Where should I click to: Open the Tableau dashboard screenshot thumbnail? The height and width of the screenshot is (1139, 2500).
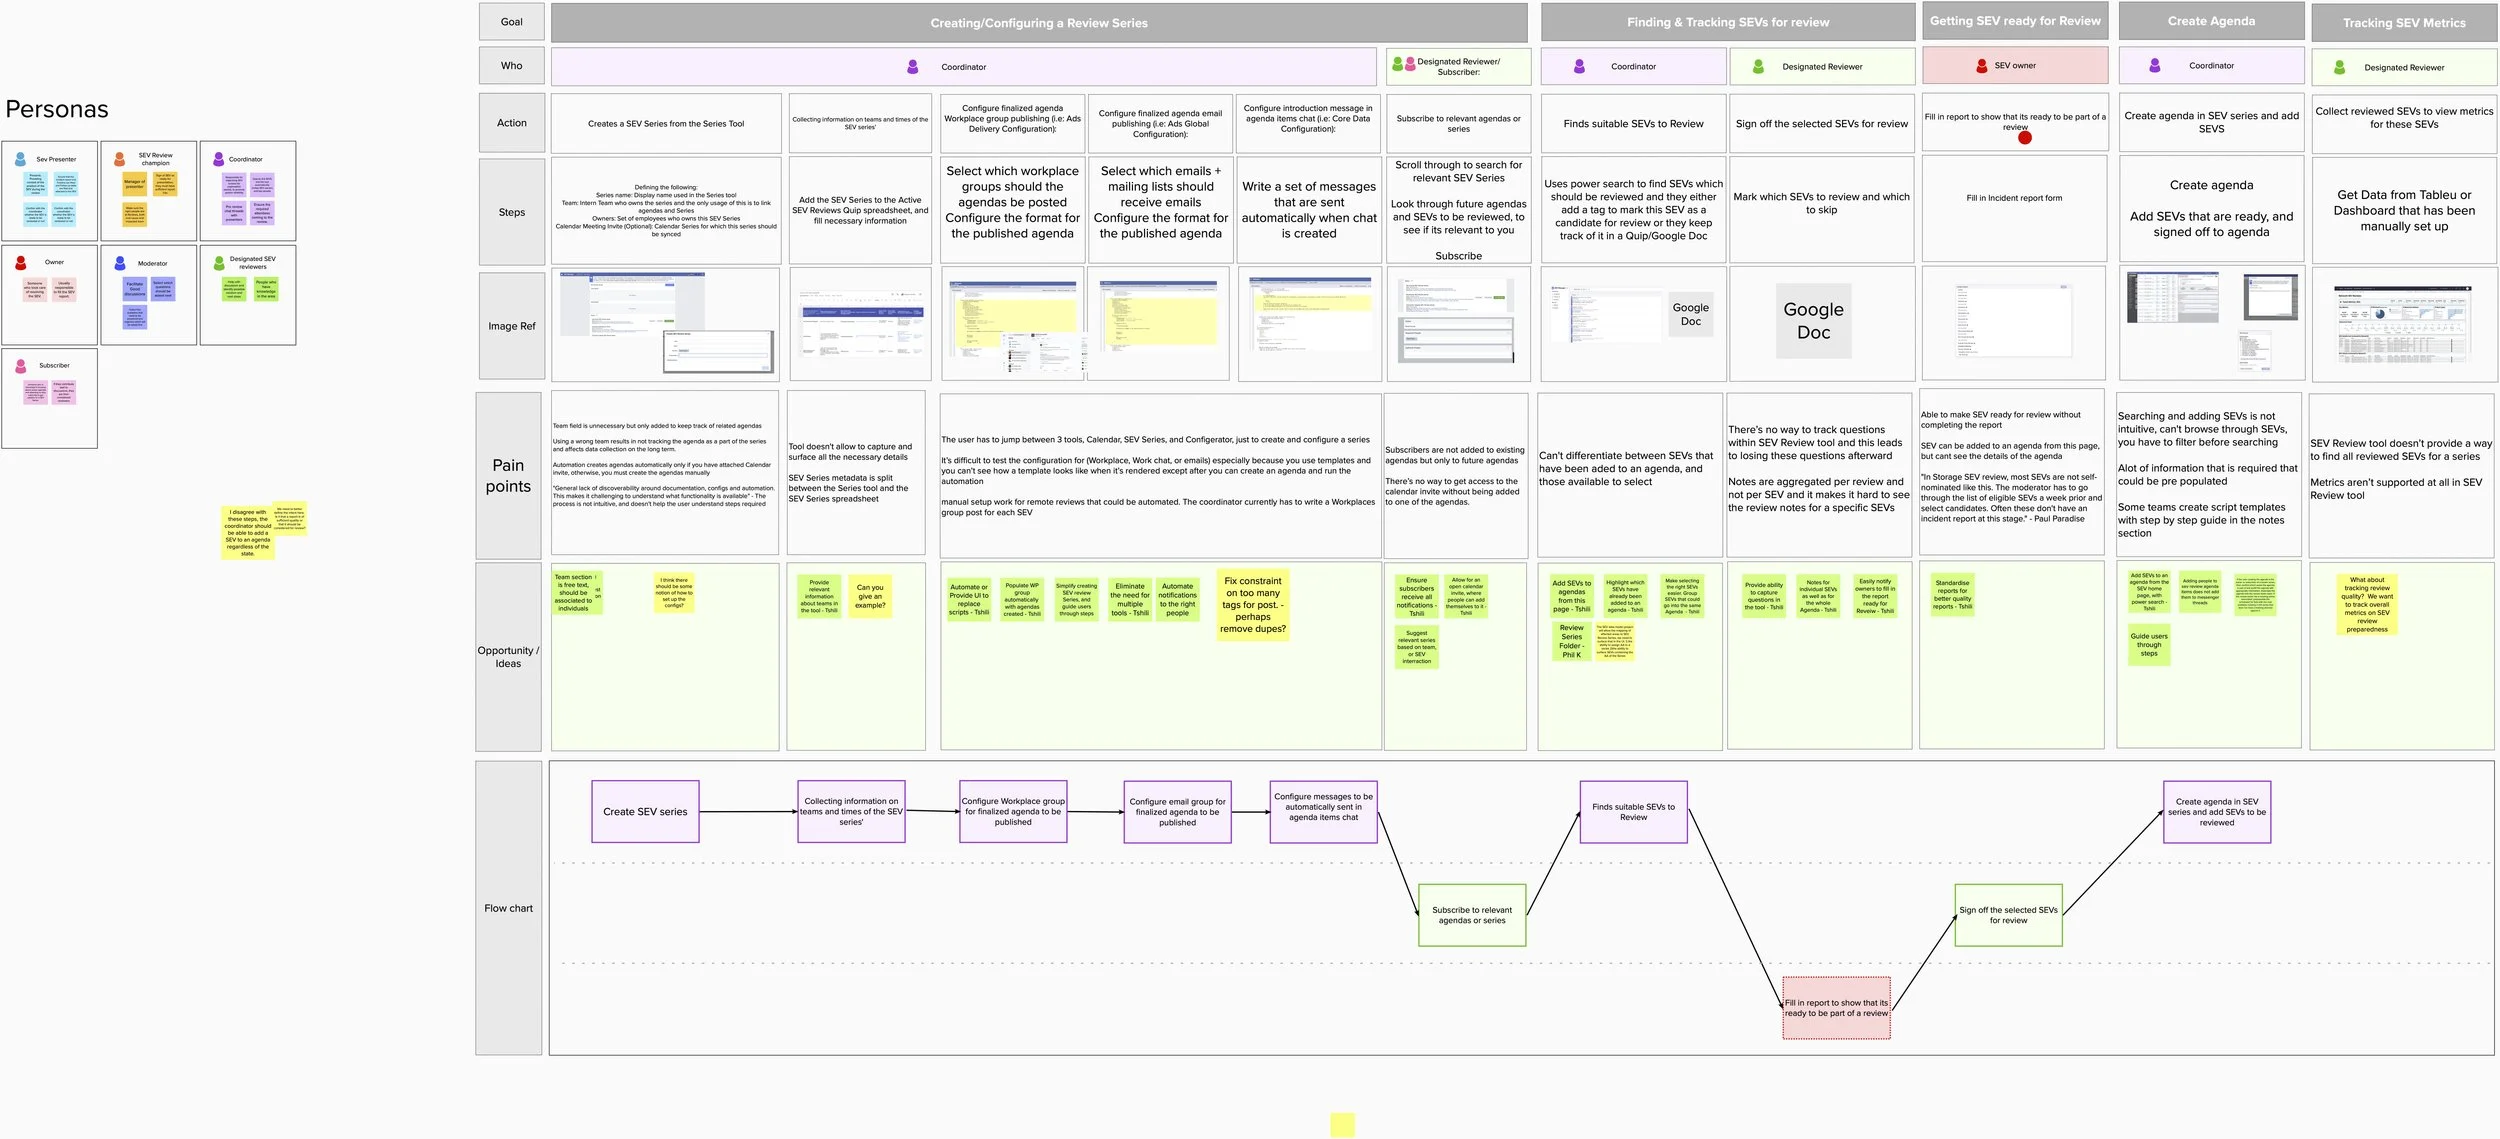click(2401, 325)
